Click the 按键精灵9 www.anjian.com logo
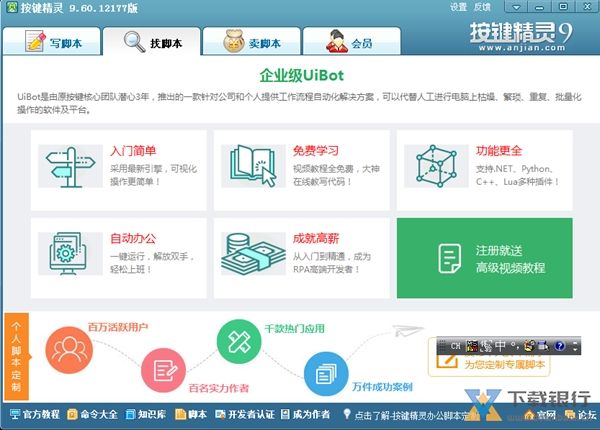This screenshot has height=430, width=600. (521, 36)
